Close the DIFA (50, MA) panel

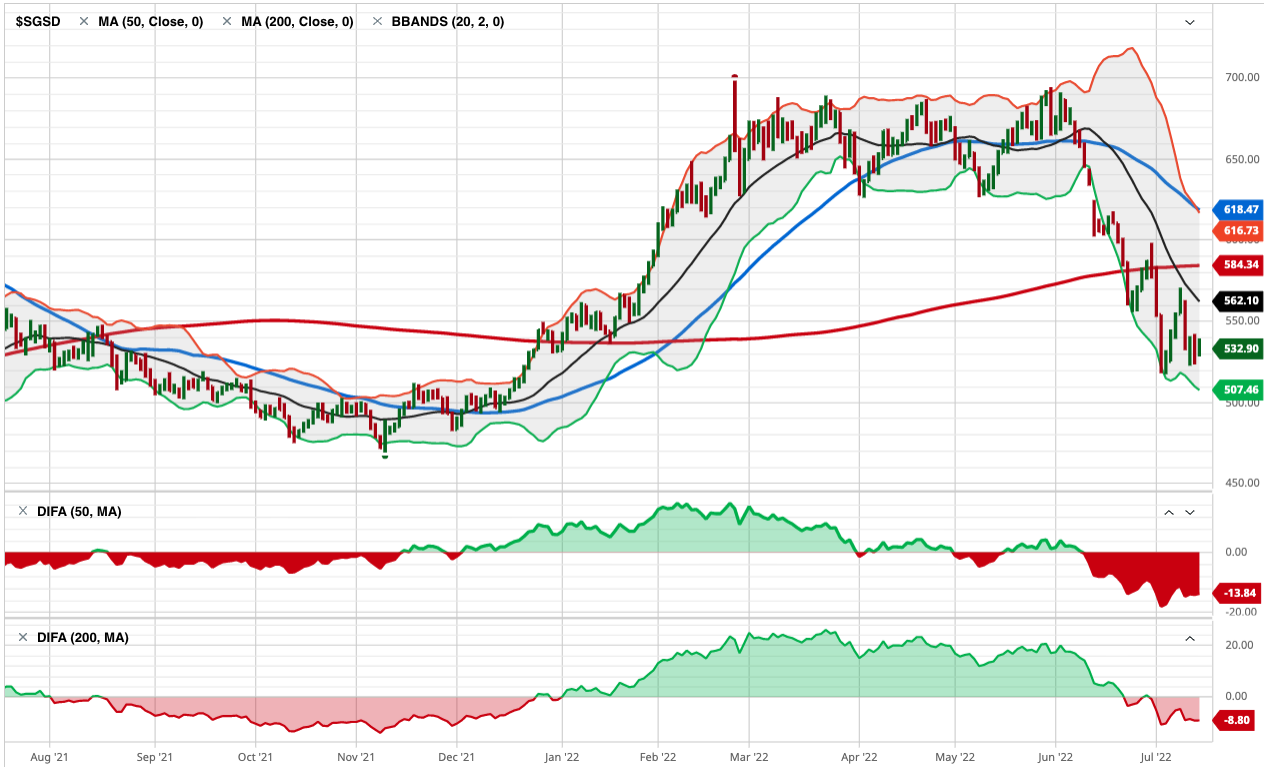(x=22, y=512)
